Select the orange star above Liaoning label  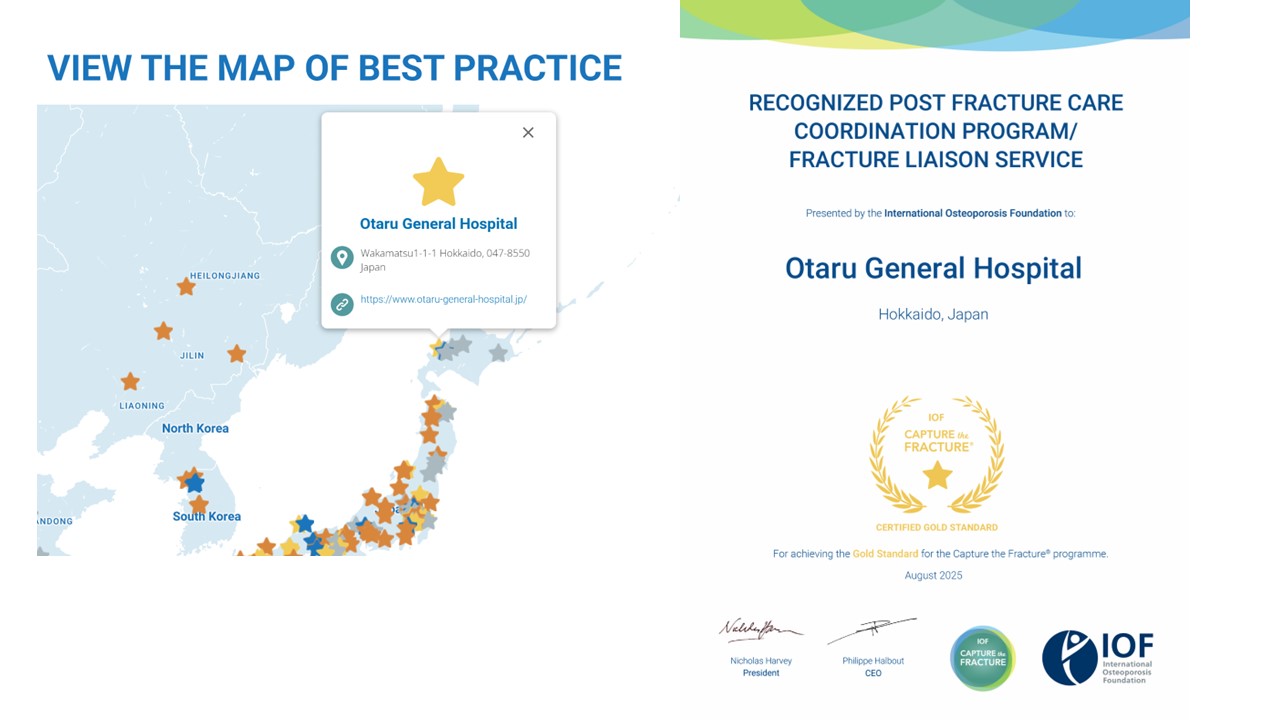(130, 382)
